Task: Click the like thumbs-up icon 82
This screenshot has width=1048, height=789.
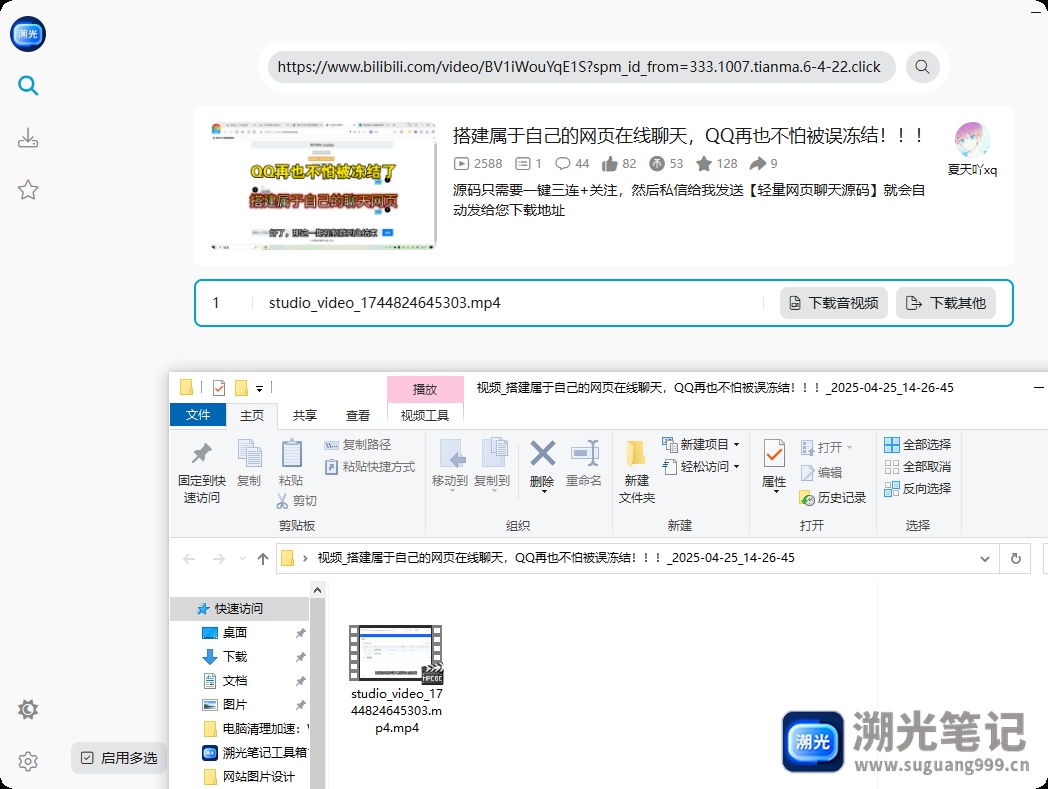Action: (x=610, y=164)
